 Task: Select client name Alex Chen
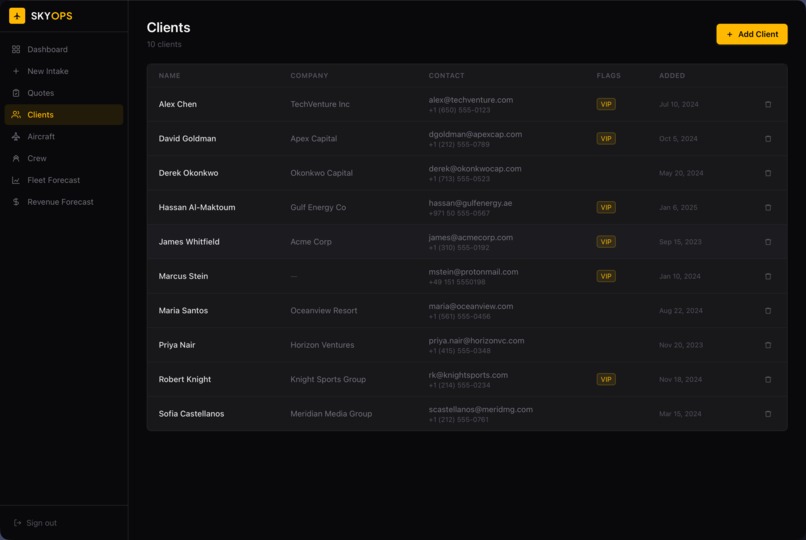[x=178, y=104]
